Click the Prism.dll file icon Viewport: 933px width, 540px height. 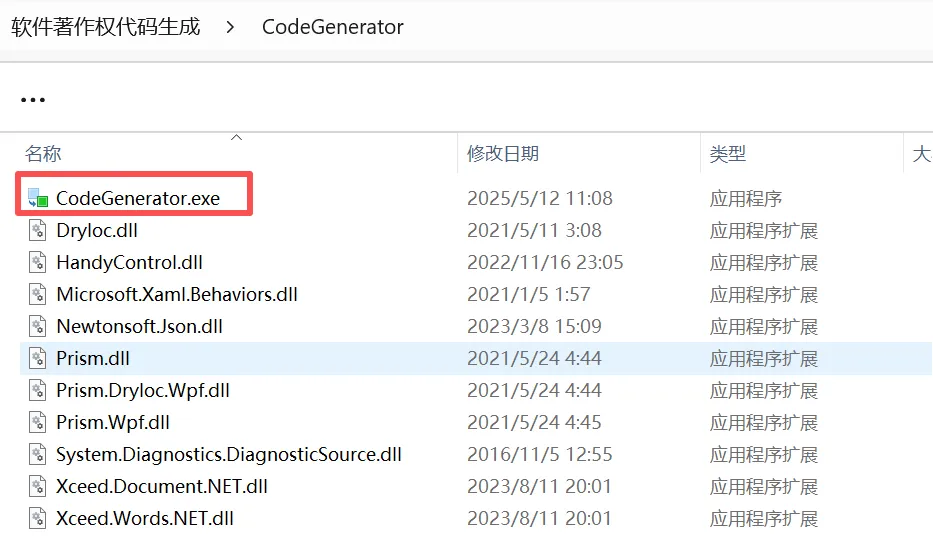click(x=38, y=359)
